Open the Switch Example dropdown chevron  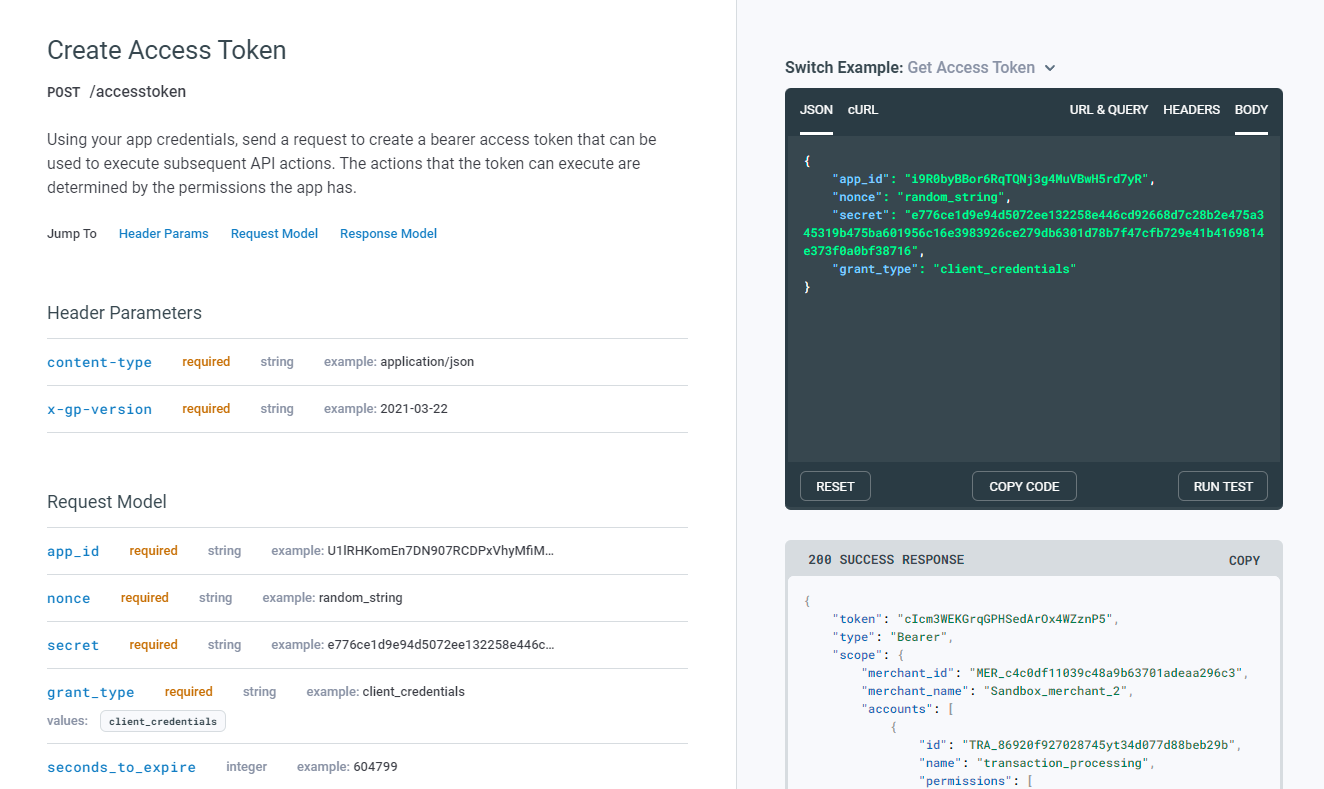(1050, 68)
